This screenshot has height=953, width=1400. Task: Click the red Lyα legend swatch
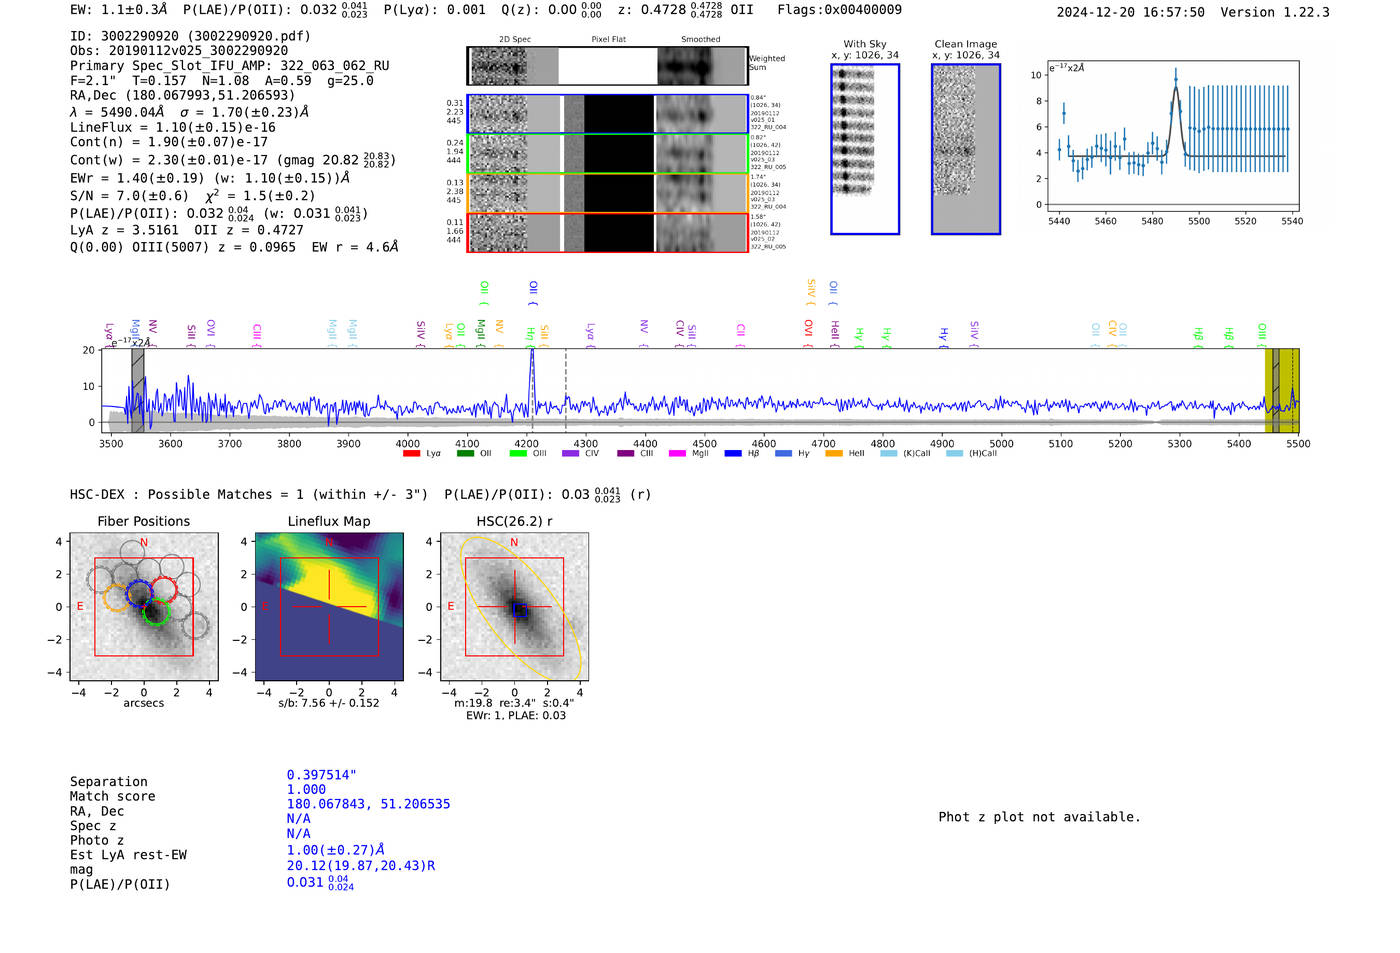pyautogui.click(x=411, y=454)
